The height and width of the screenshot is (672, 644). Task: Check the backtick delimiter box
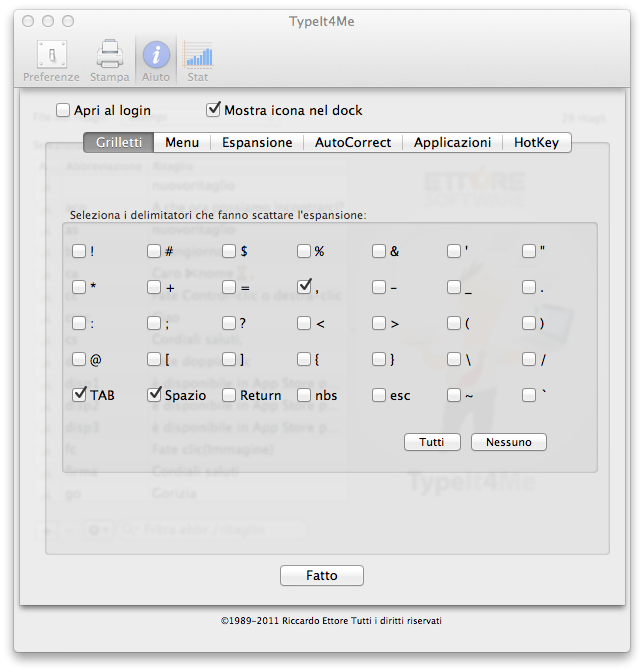pos(529,395)
